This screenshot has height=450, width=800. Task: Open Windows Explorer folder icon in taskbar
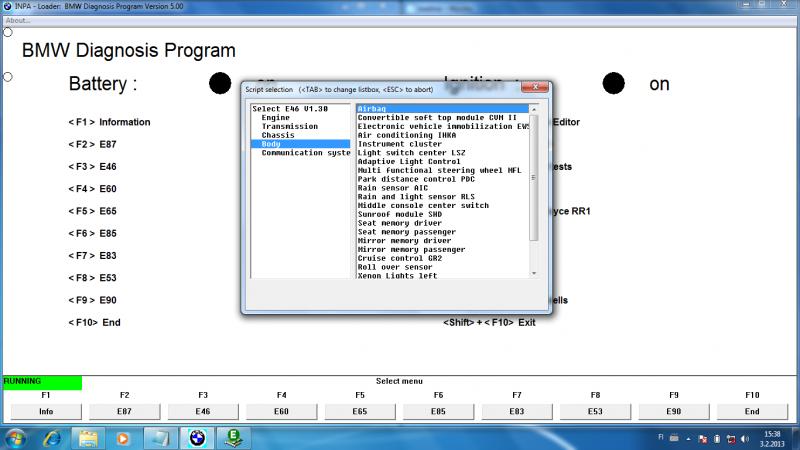[x=88, y=437]
